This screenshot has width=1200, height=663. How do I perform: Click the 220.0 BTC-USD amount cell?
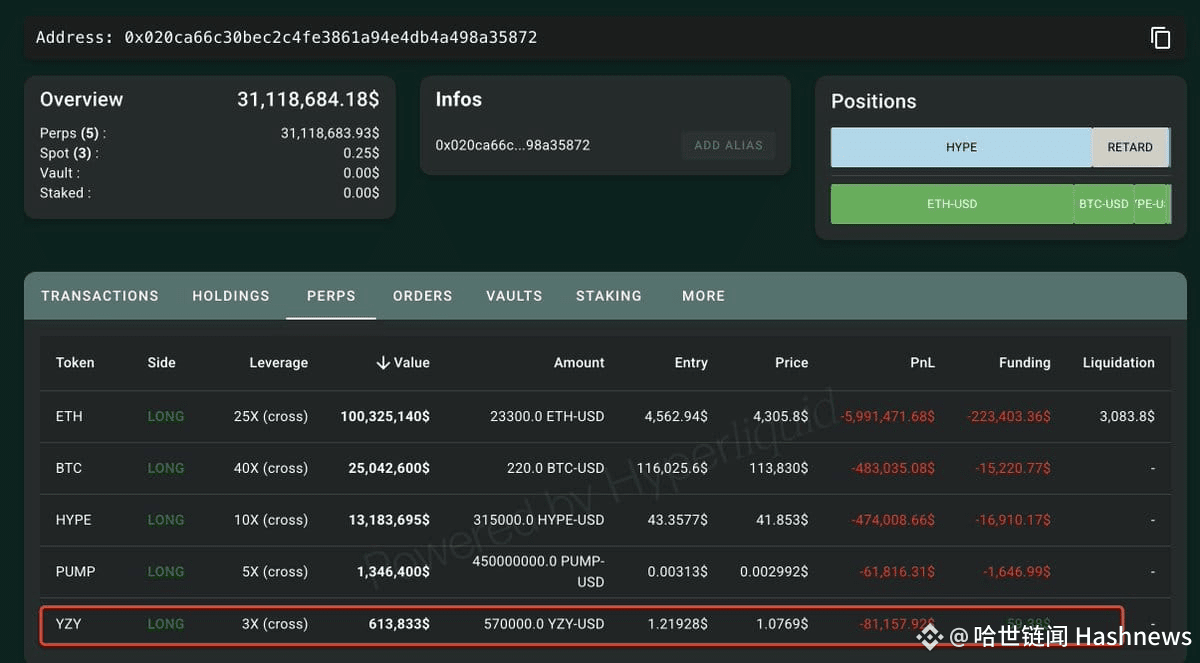click(554, 468)
